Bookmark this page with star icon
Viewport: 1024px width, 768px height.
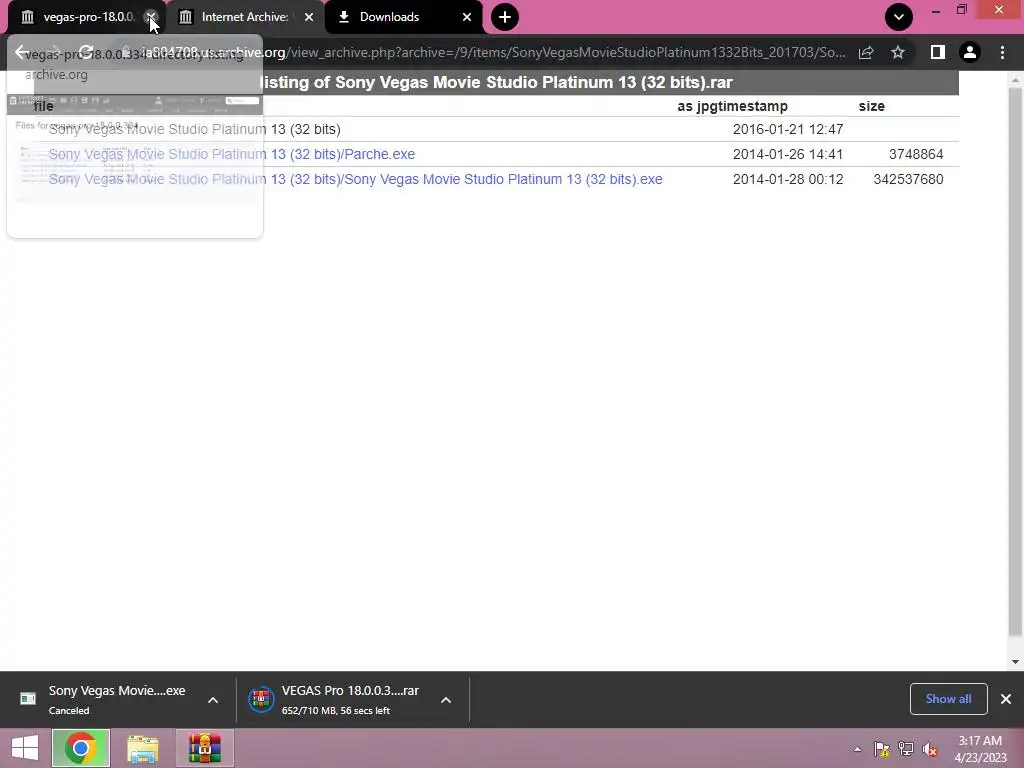[898, 52]
